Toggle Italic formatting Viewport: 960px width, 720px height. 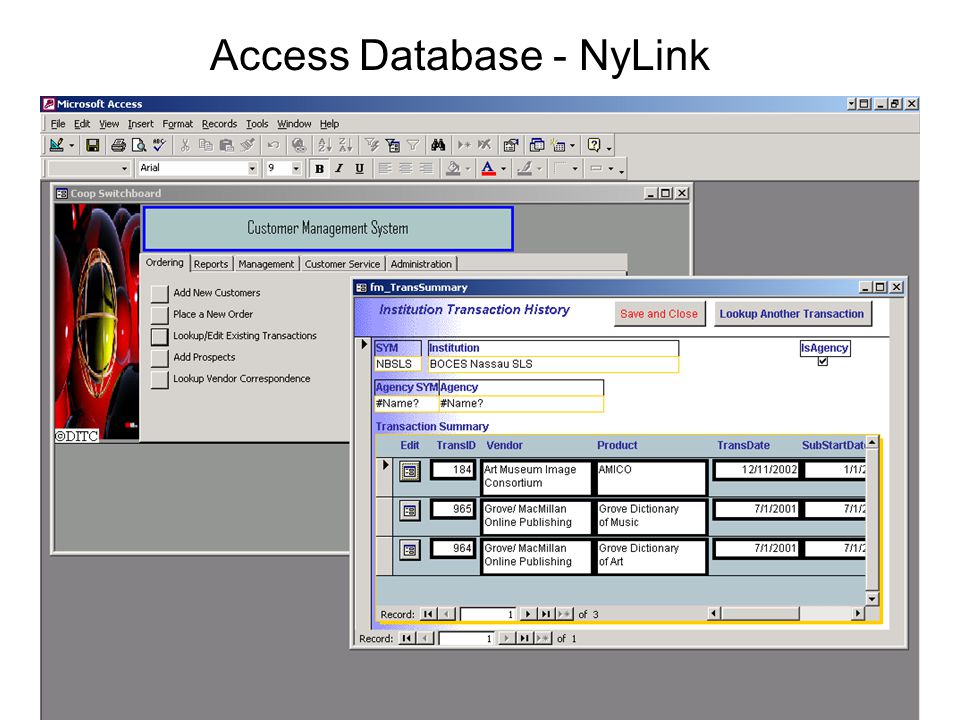(x=339, y=168)
